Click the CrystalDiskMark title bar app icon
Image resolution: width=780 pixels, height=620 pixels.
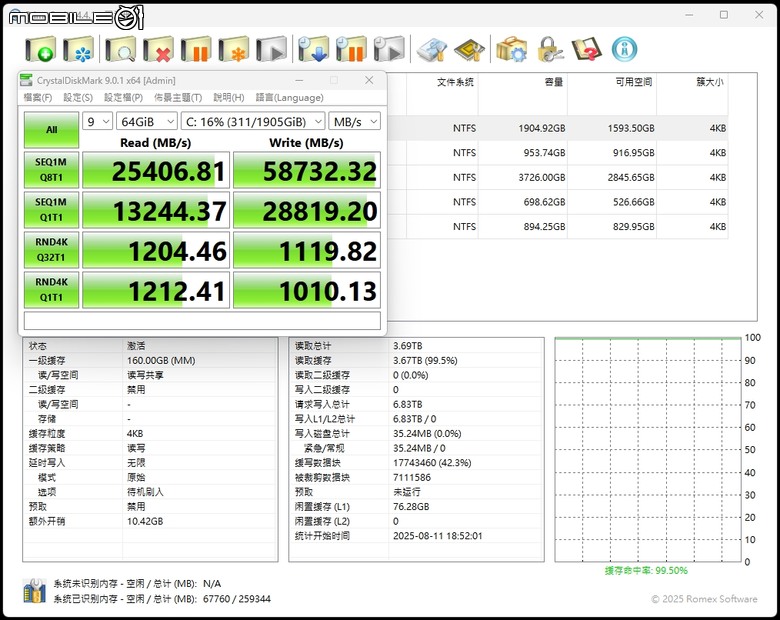click(x=26, y=80)
